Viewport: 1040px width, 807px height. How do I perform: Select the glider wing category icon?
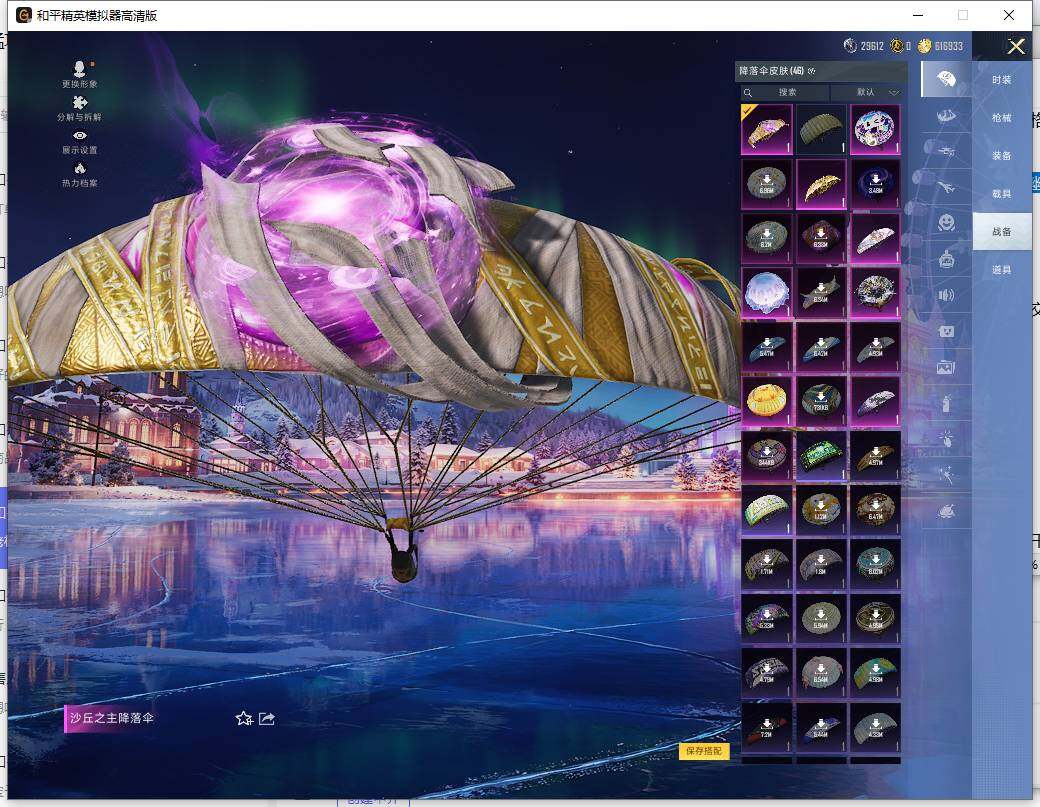946,115
